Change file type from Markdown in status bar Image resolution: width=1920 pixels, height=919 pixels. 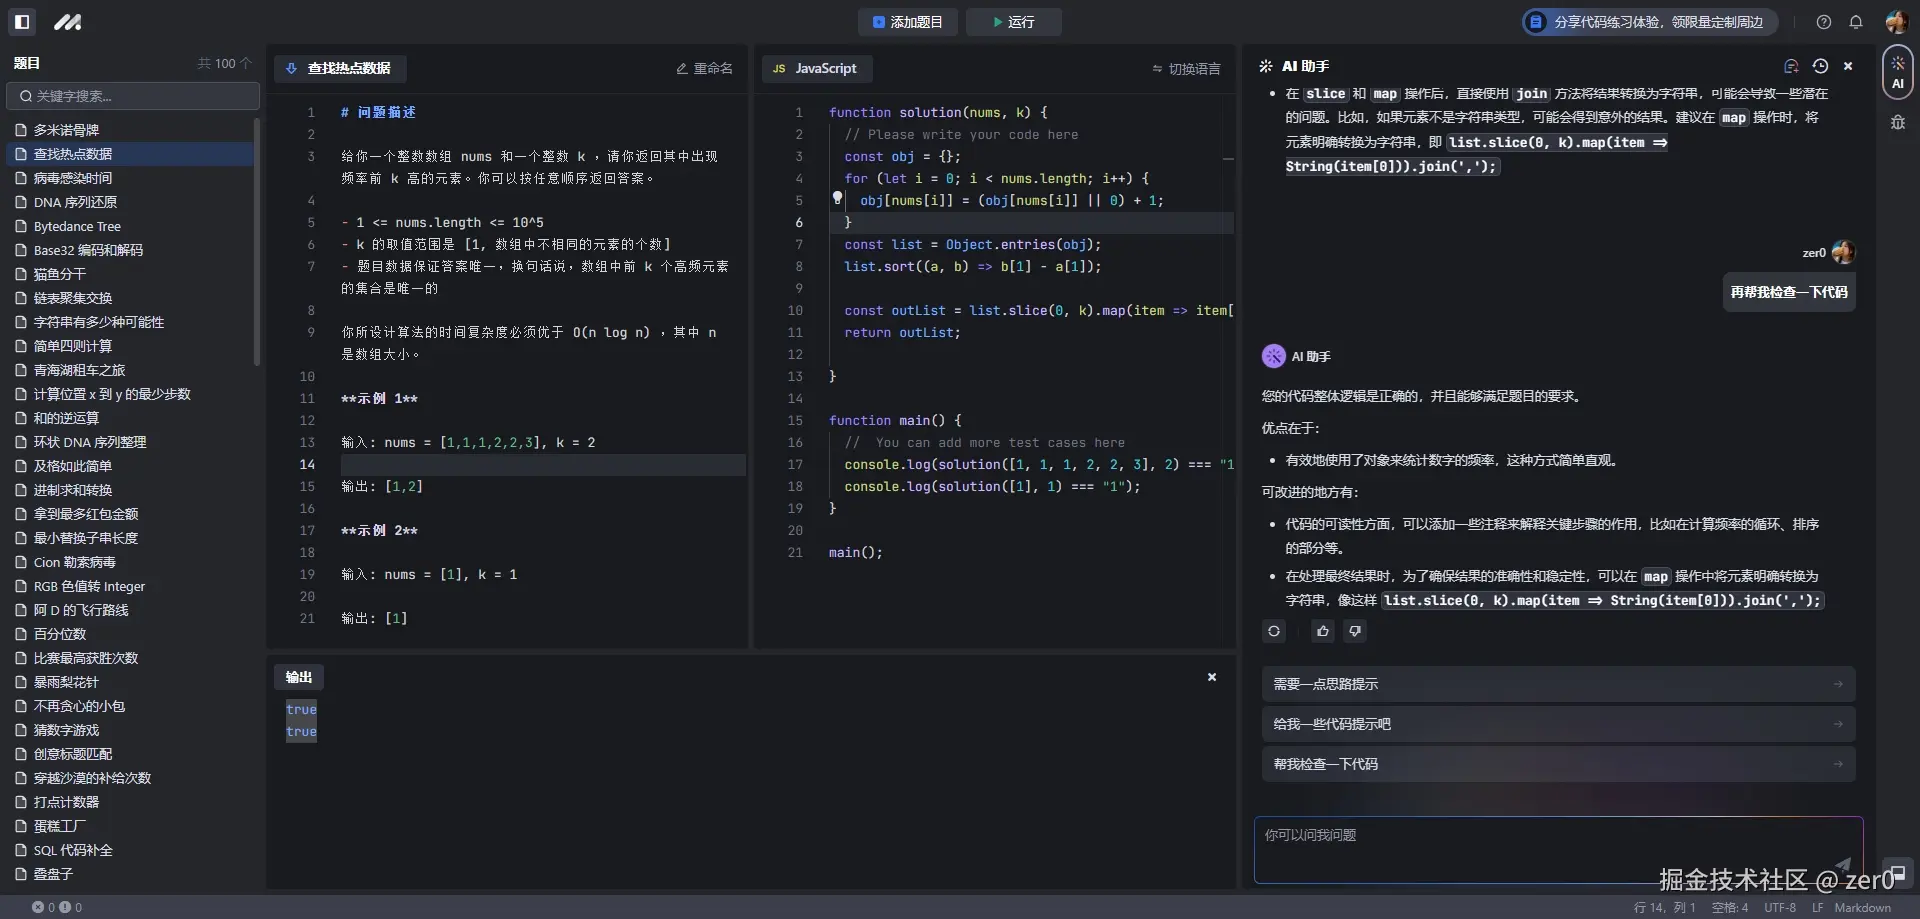click(x=1864, y=907)
